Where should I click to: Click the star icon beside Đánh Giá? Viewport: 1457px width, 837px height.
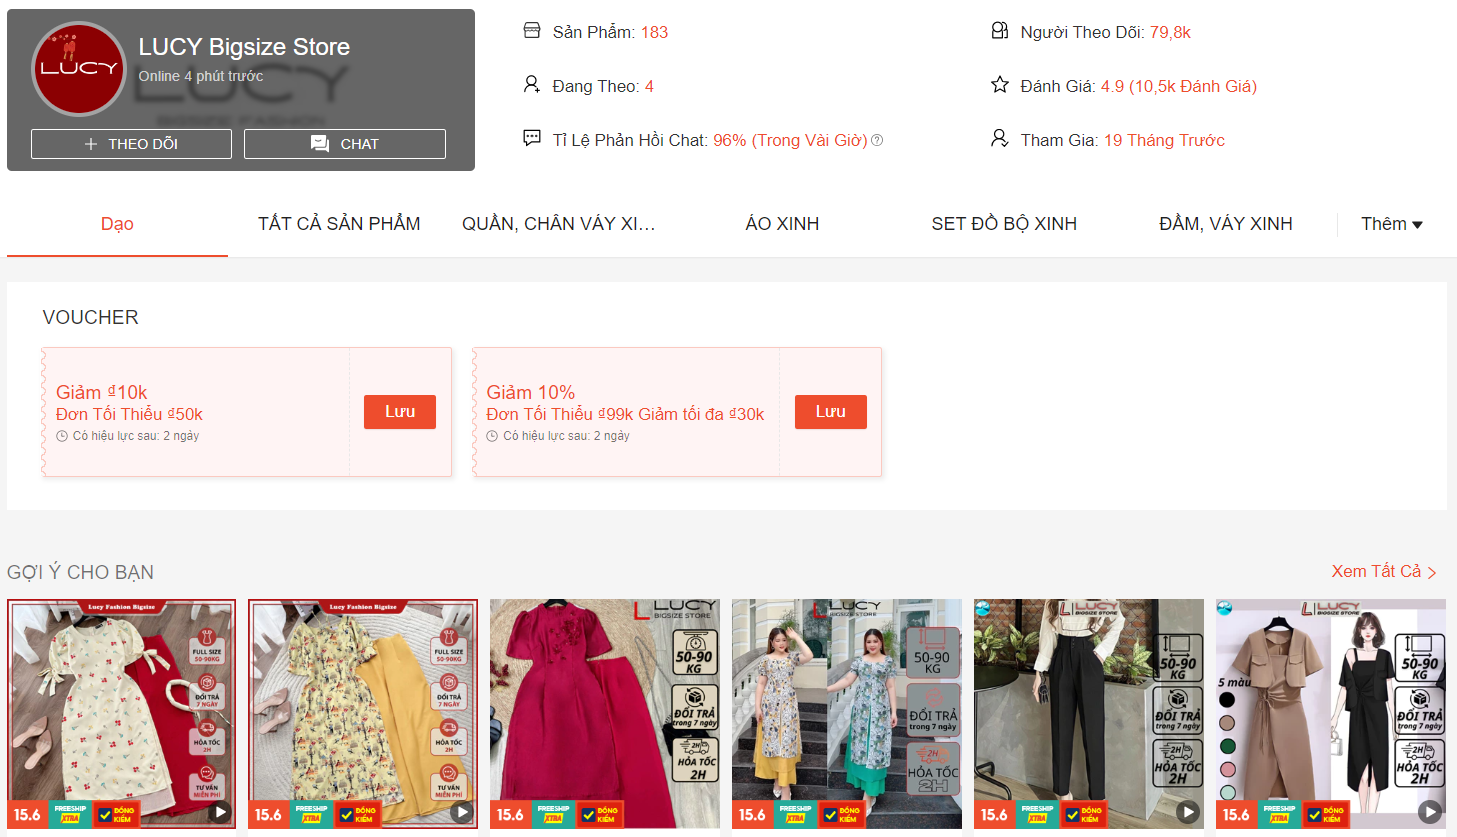pos(999,85)
